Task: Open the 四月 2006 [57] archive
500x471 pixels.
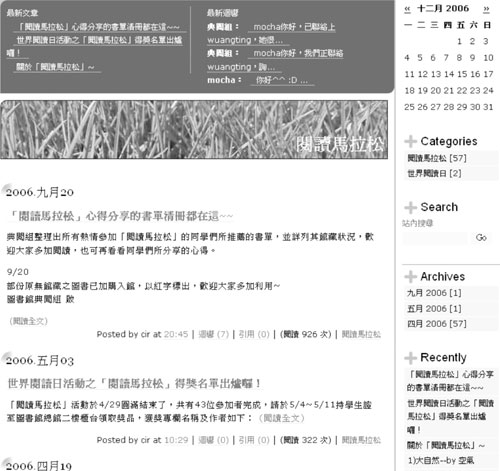Action: pyautogui.click(x=437, y=324)
